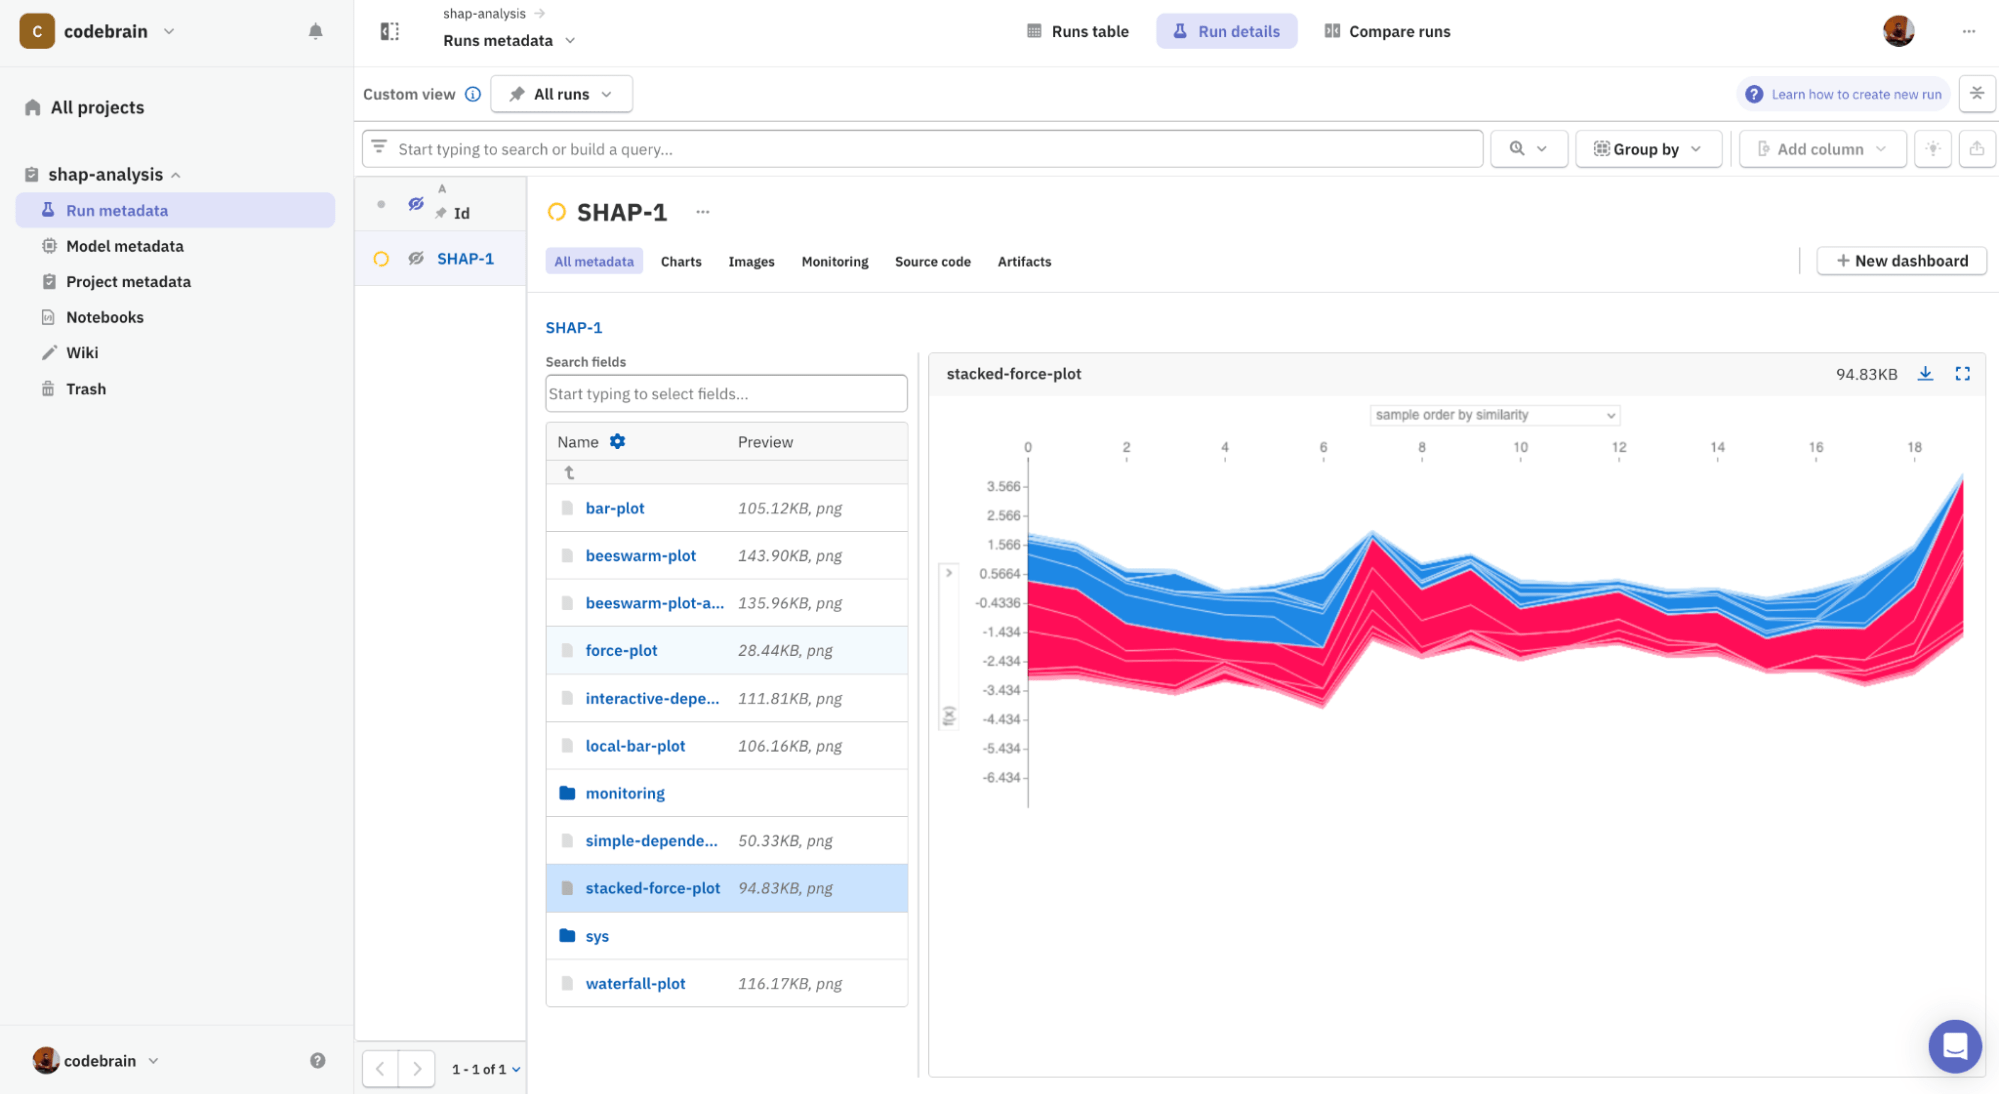
Task: Click the search fields input box
Action: point(725,393)
